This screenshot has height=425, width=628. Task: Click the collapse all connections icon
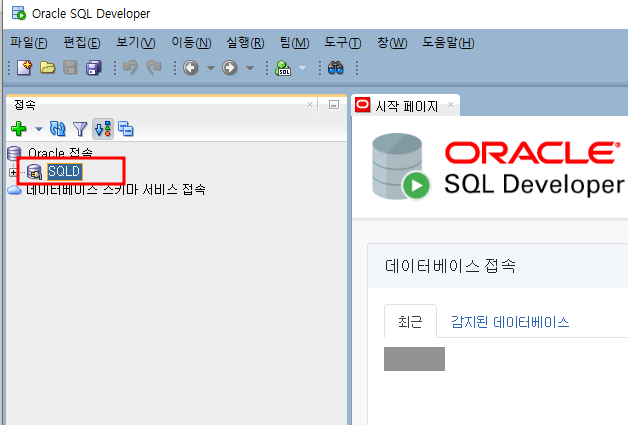[x=126, y=129]
